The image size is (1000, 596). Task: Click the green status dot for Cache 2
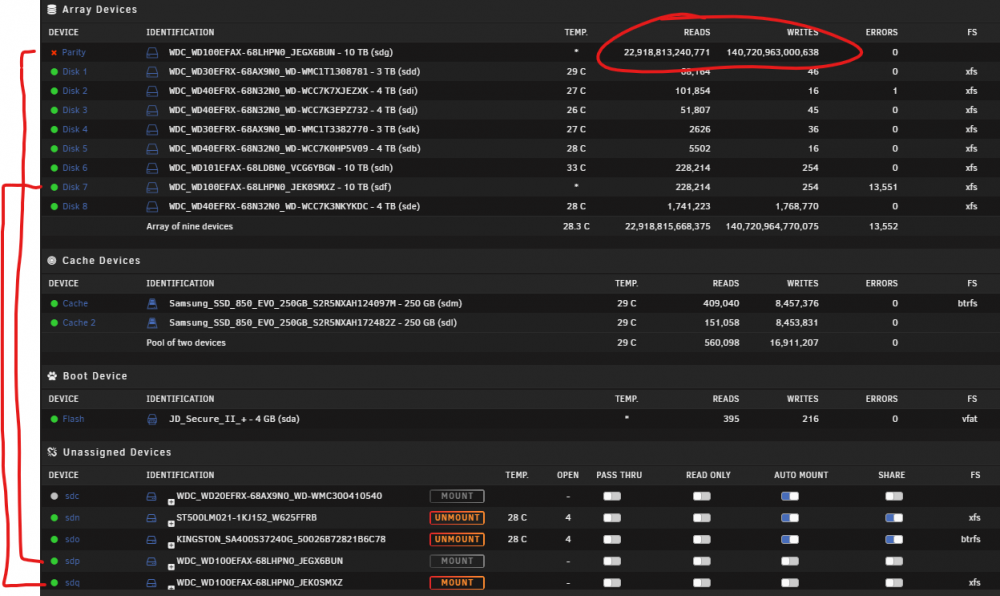coord(54,323)
